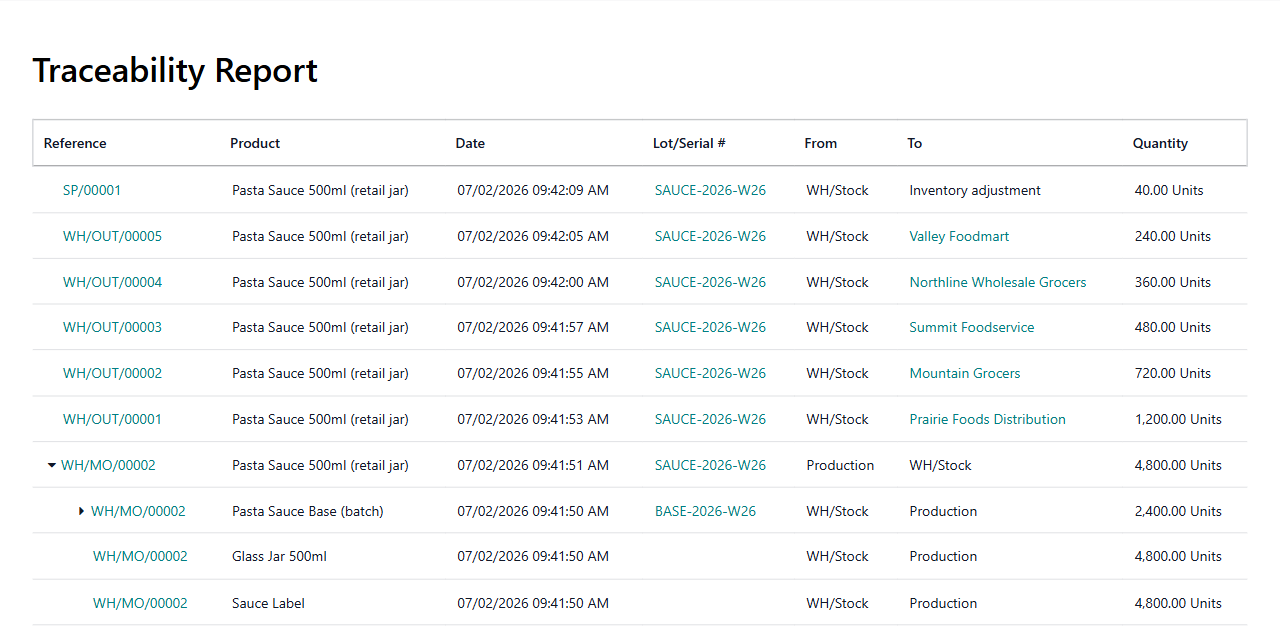The width and height of the screenshot is (1280, 642).
Task: Click Production destination in Sauce Label row
Action: point(943,603)
